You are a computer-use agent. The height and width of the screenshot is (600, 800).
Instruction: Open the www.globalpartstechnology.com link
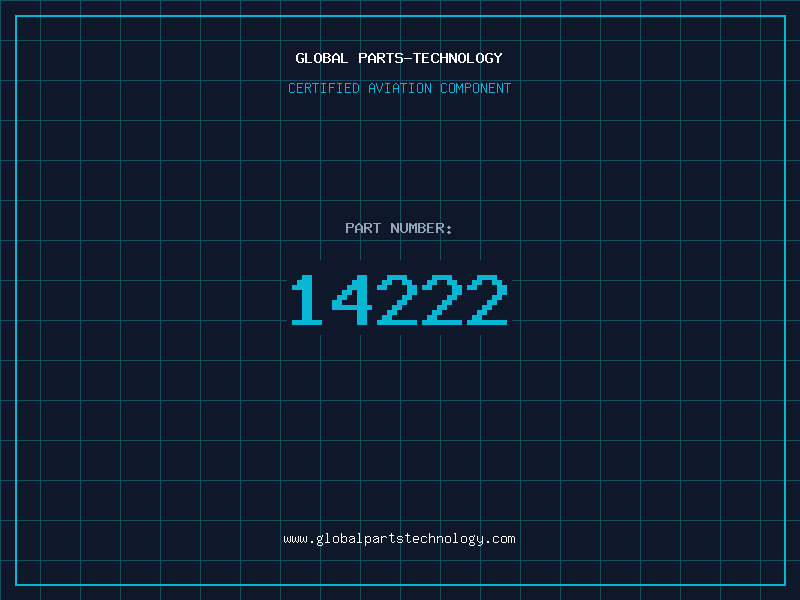tap(399, 539)
